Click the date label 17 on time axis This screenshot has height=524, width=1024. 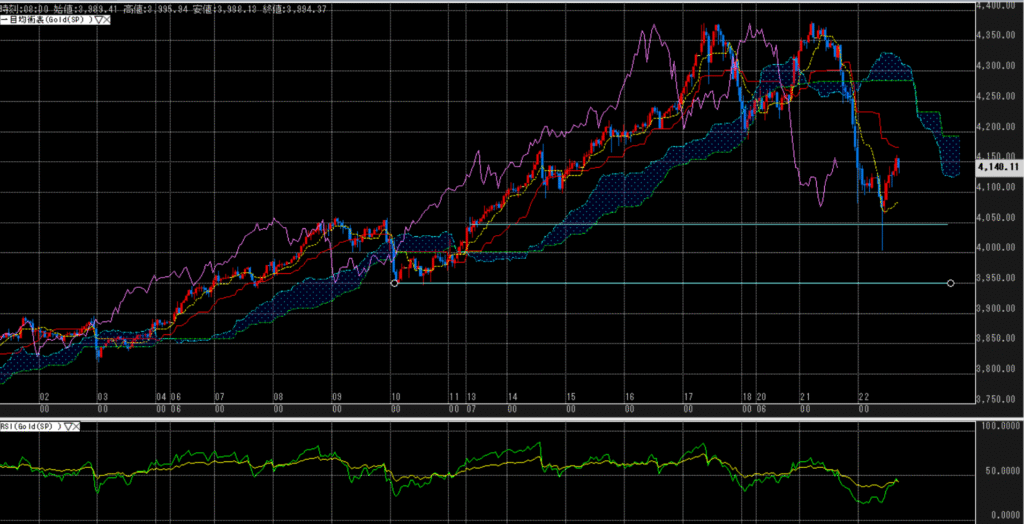(x=689, y=397)
